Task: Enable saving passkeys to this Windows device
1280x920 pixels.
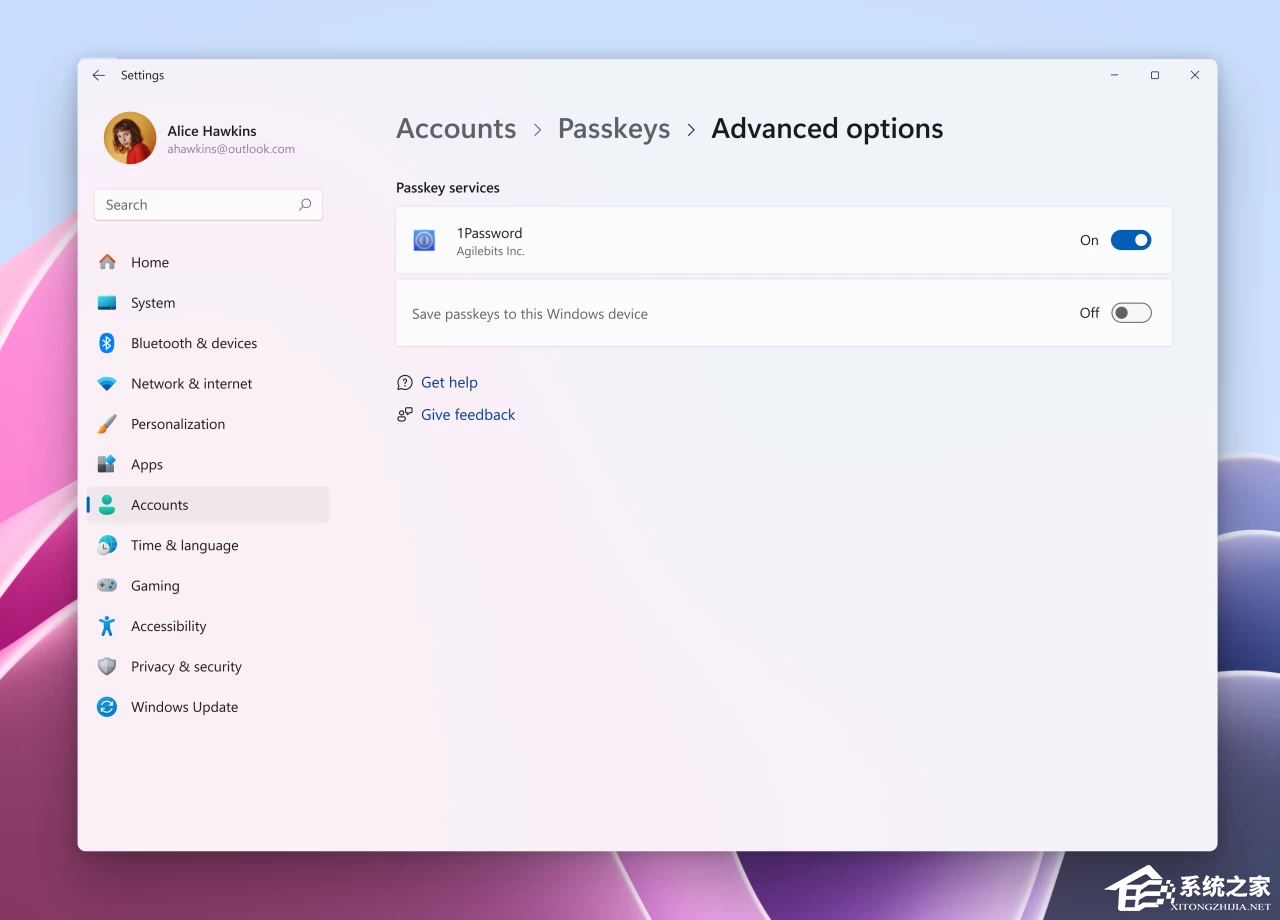Action: click(1131, 312)
